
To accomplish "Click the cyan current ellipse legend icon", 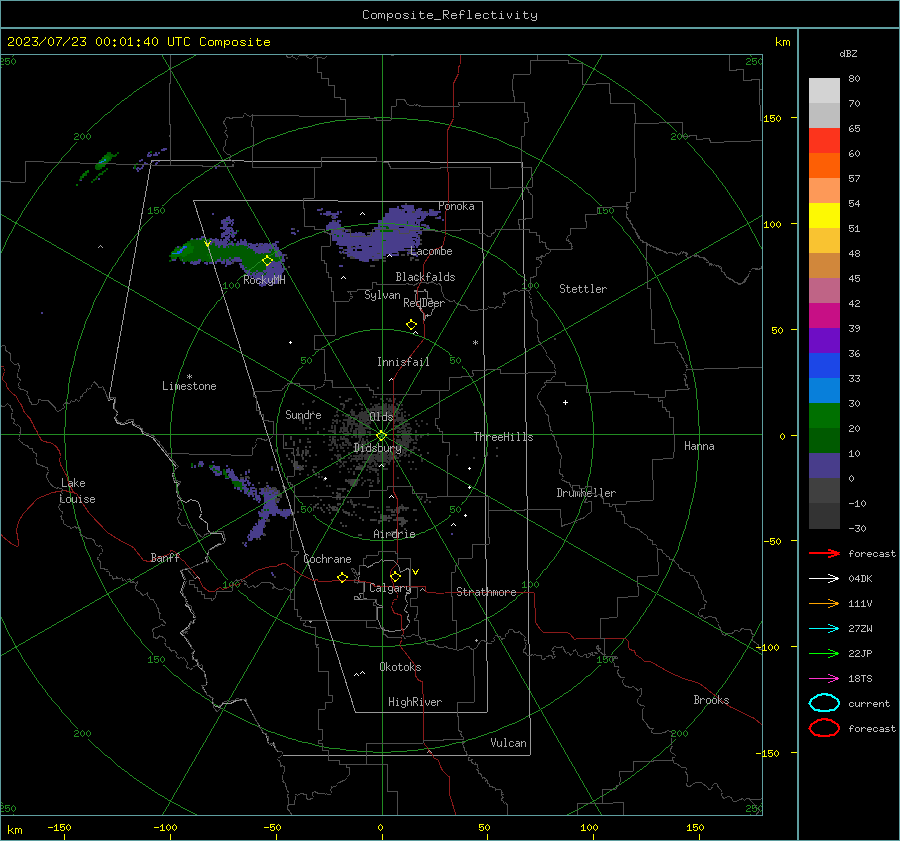I will [x=824, y=703].
